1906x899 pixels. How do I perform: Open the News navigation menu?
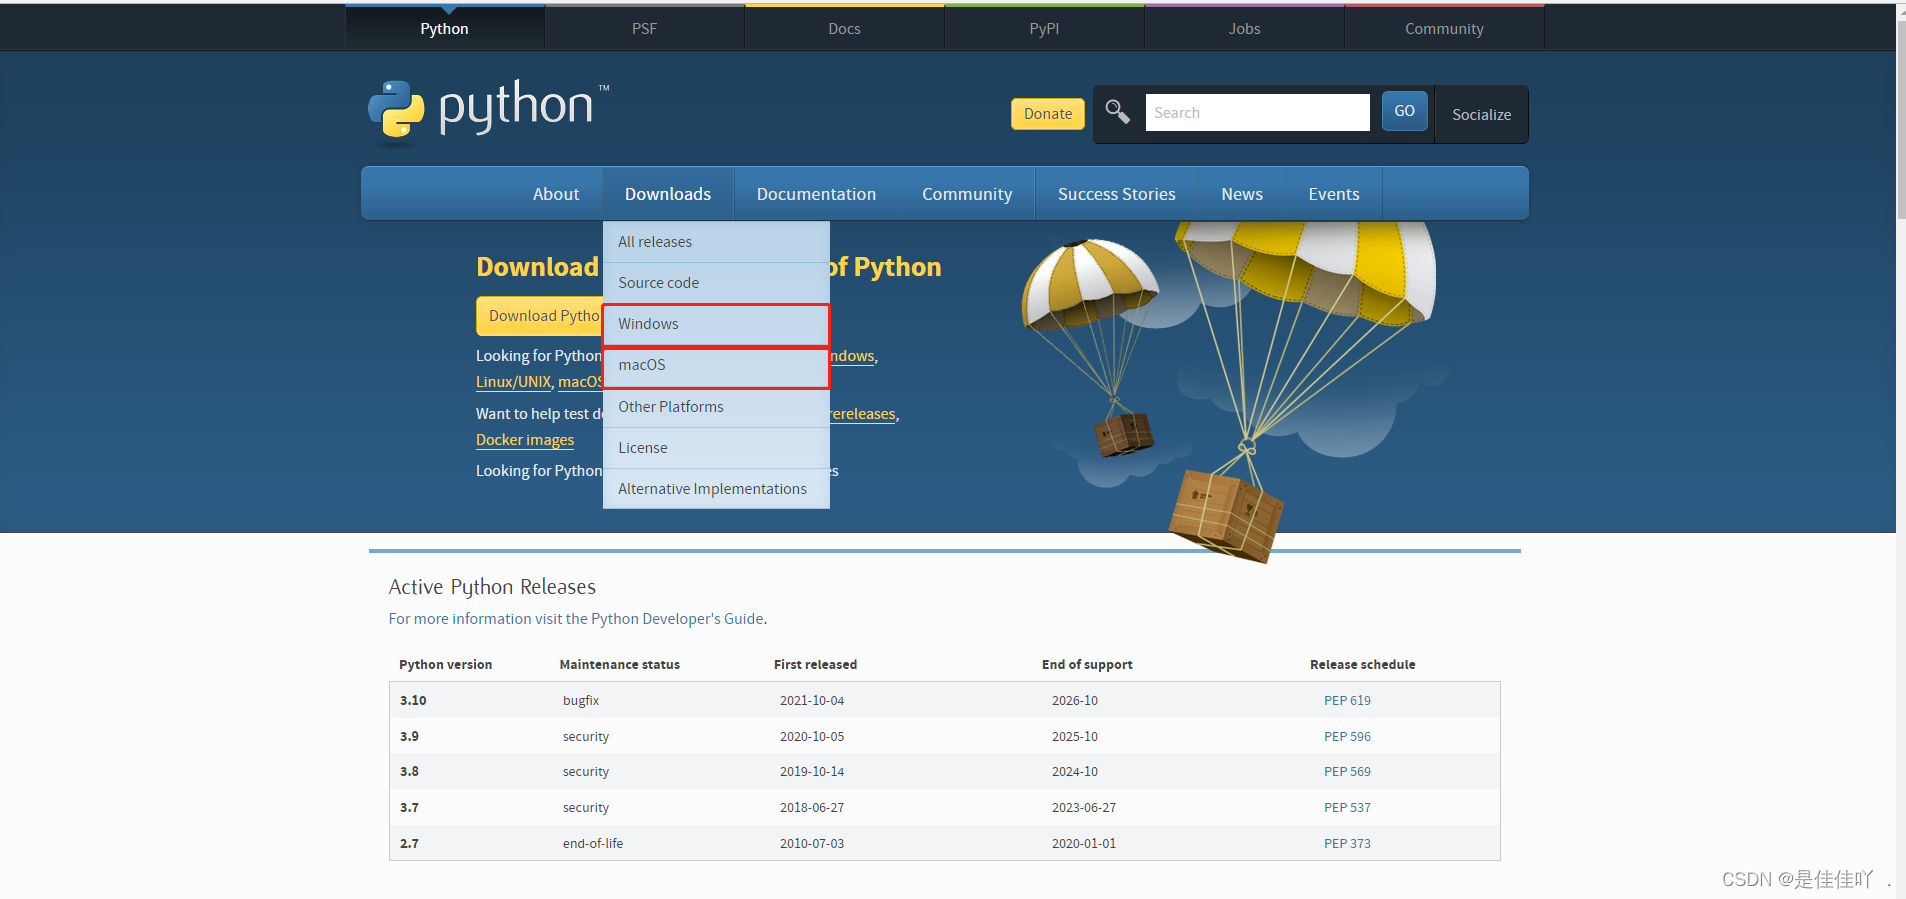tap(1242, 194)
